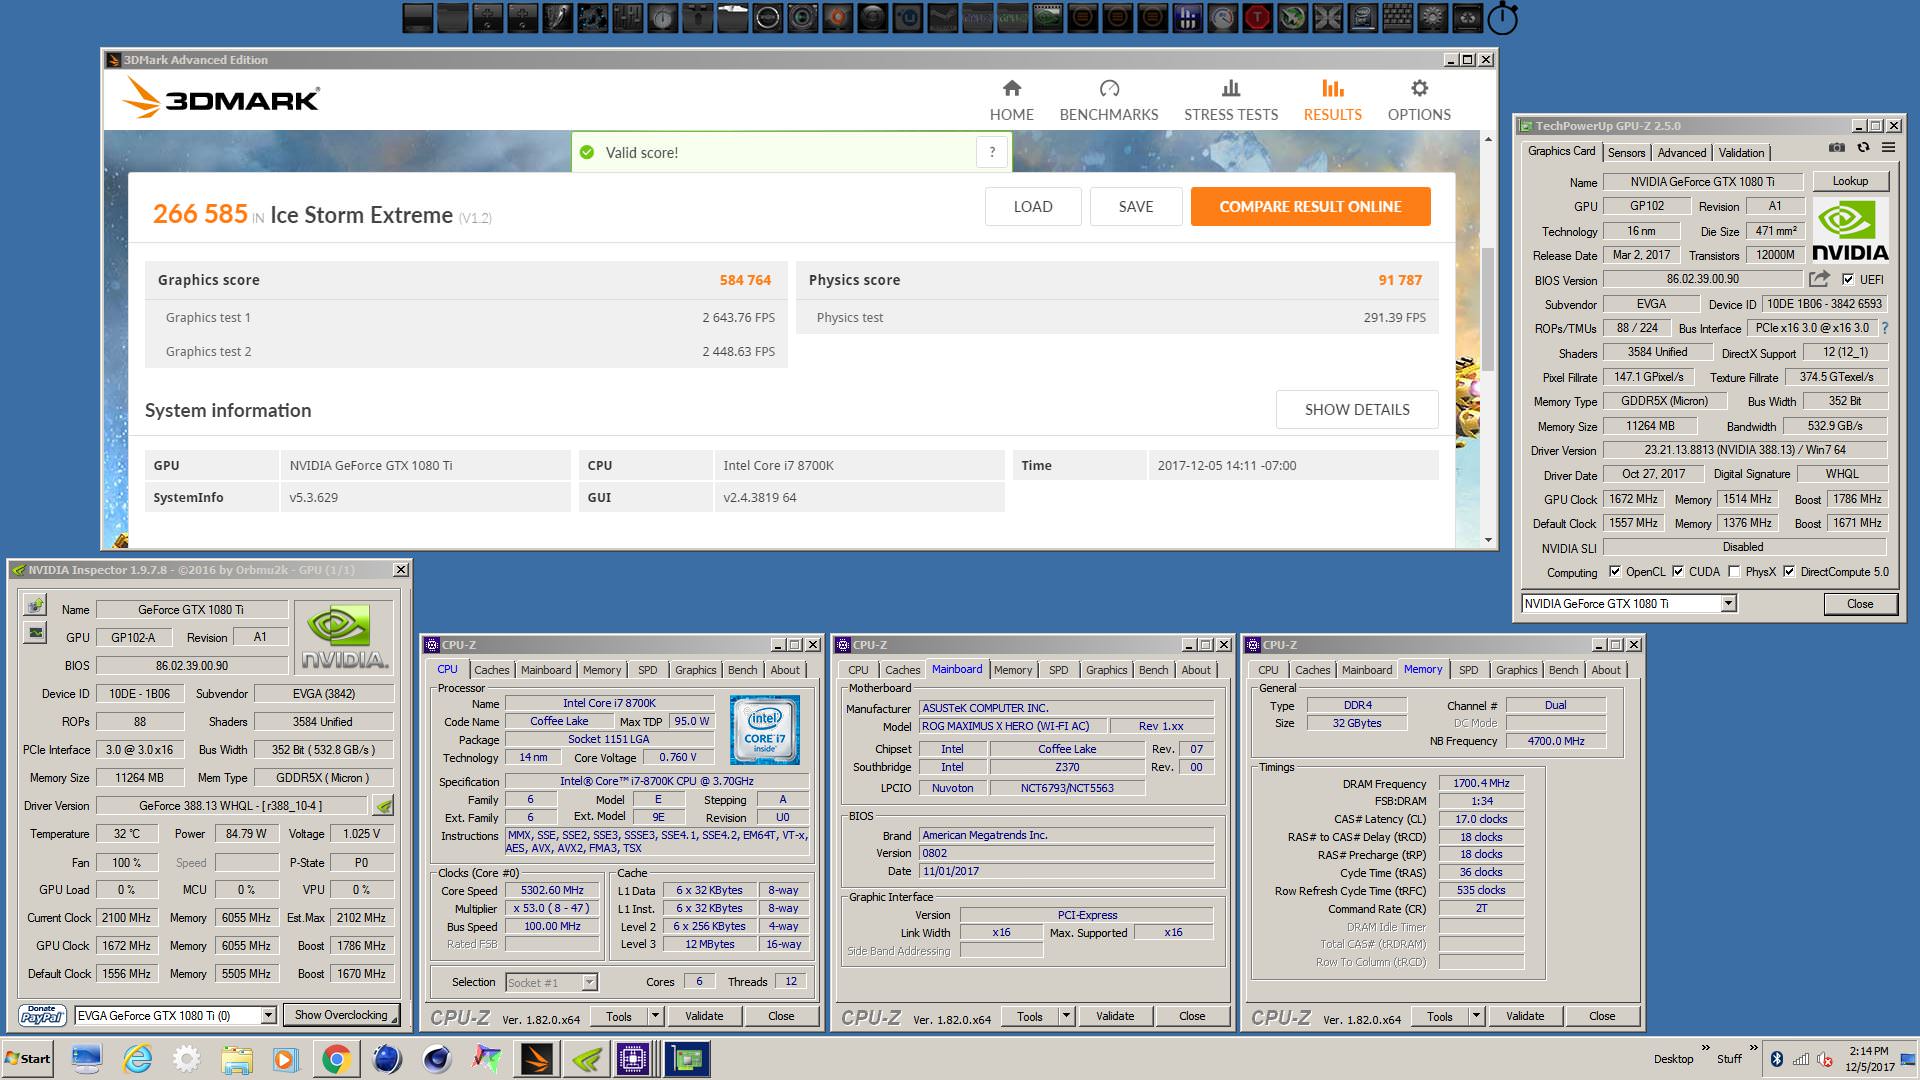Click the top-left sensor monitoring icon in NVIDIA Inspector
This screenshot has width=1920, height=1080.
(x=35, y=605)
